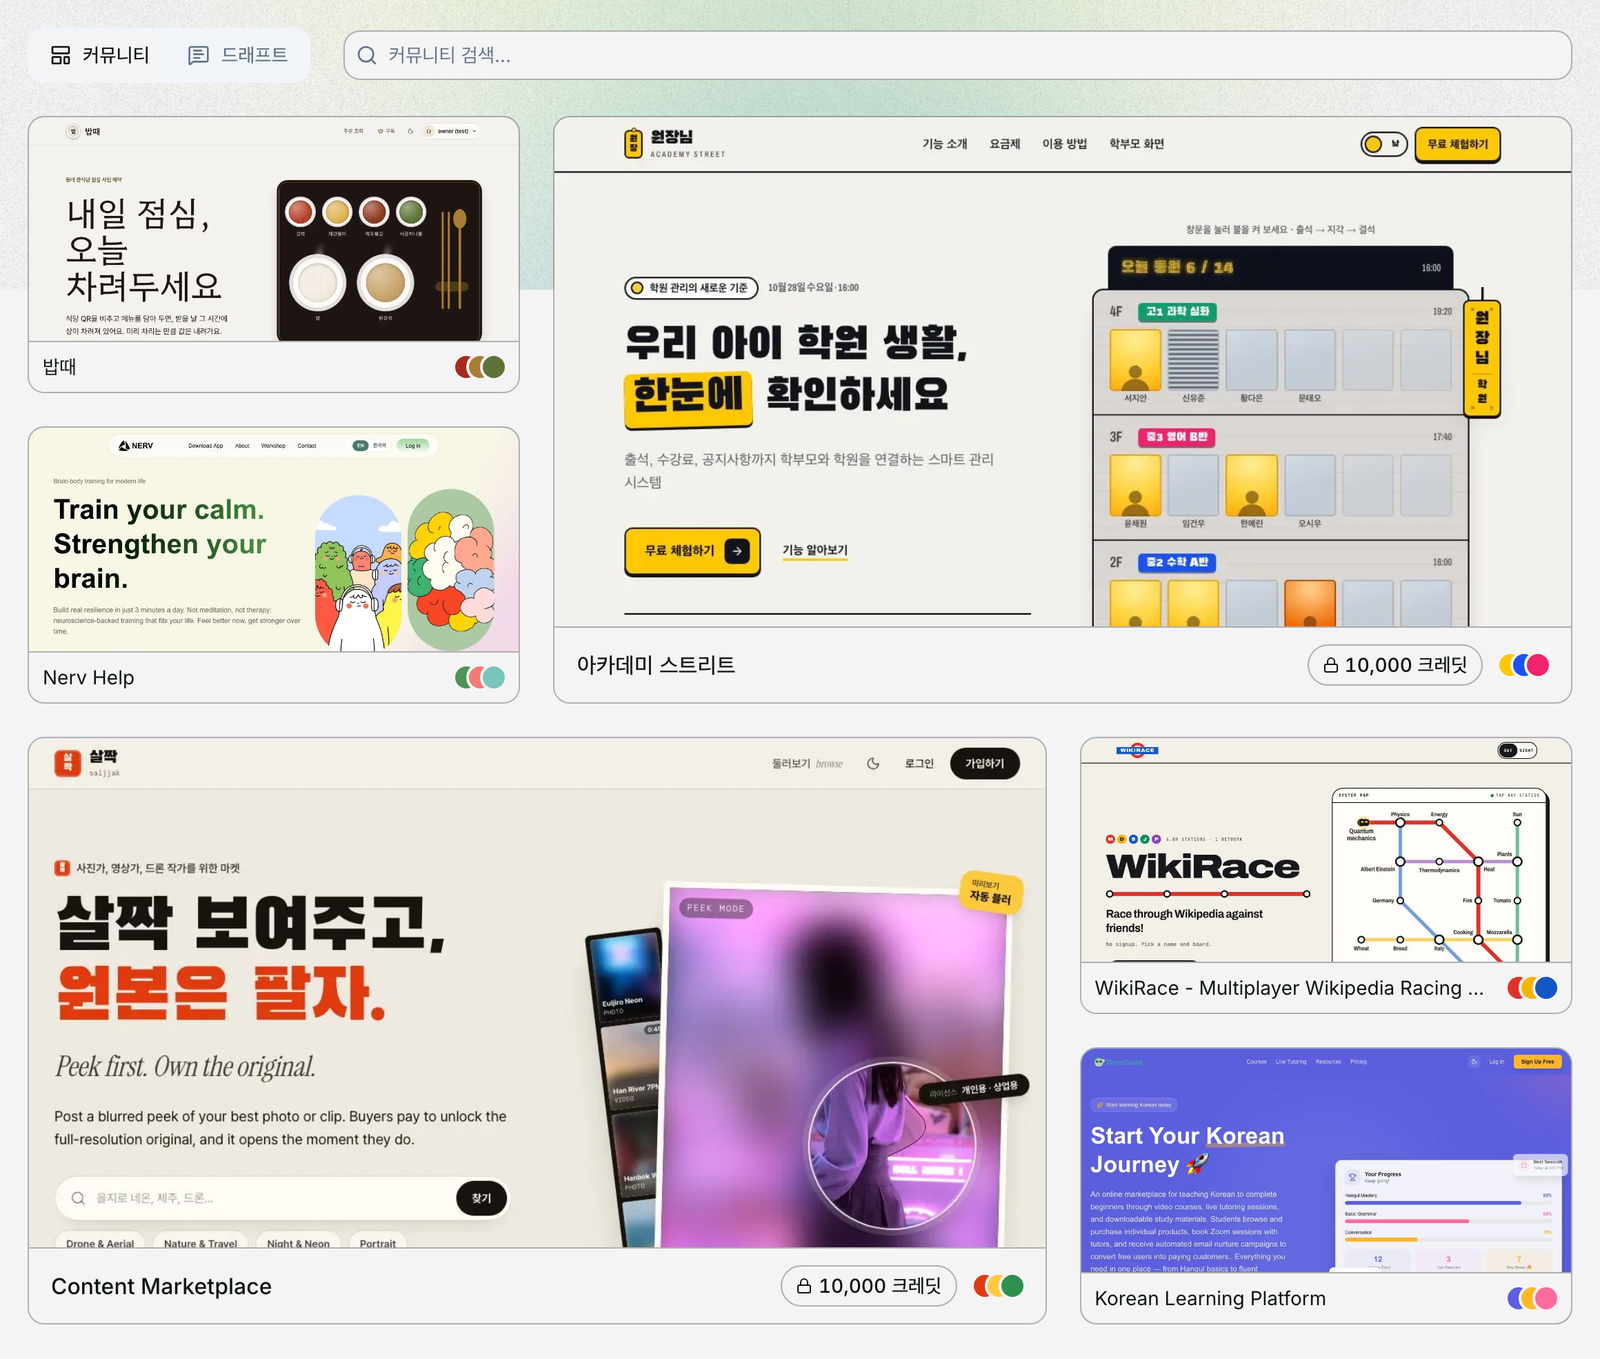Click 학부모 화면 in the 아카데미 스트리트 preview nav

click(x=1137, y=144)
